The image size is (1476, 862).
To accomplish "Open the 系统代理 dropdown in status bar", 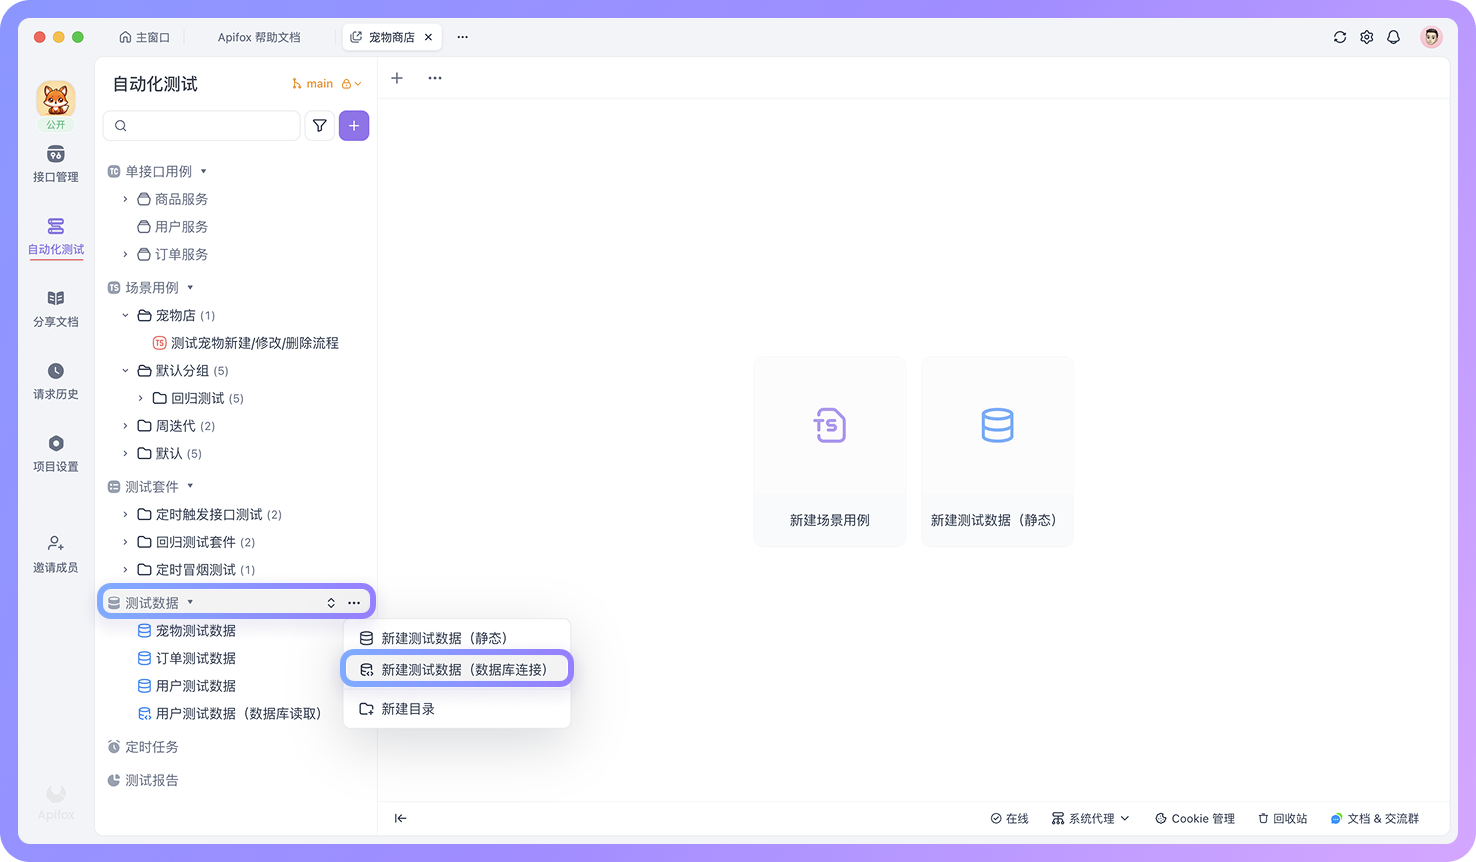I will (x=1090, y=818).
